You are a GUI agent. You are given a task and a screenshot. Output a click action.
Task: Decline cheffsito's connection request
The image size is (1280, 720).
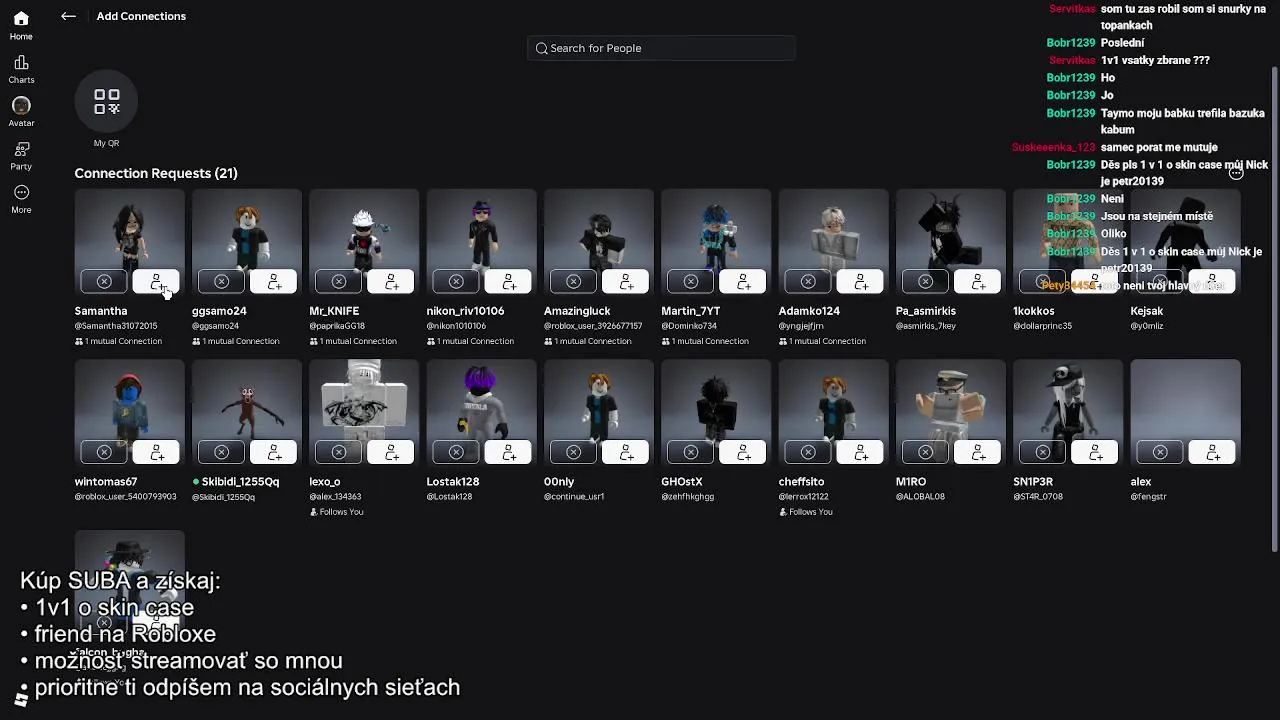(x=808, y=453)
